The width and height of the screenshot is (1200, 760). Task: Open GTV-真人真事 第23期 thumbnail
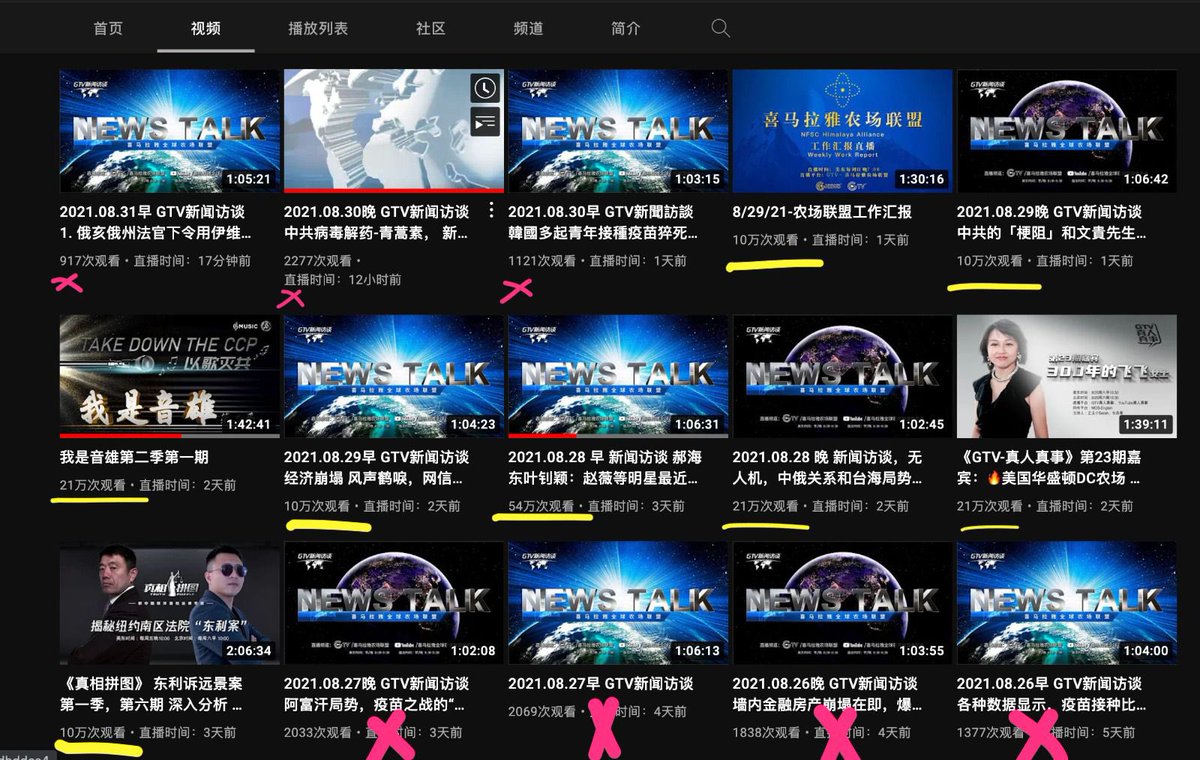pyautogui.click(x=1067, y=376)
